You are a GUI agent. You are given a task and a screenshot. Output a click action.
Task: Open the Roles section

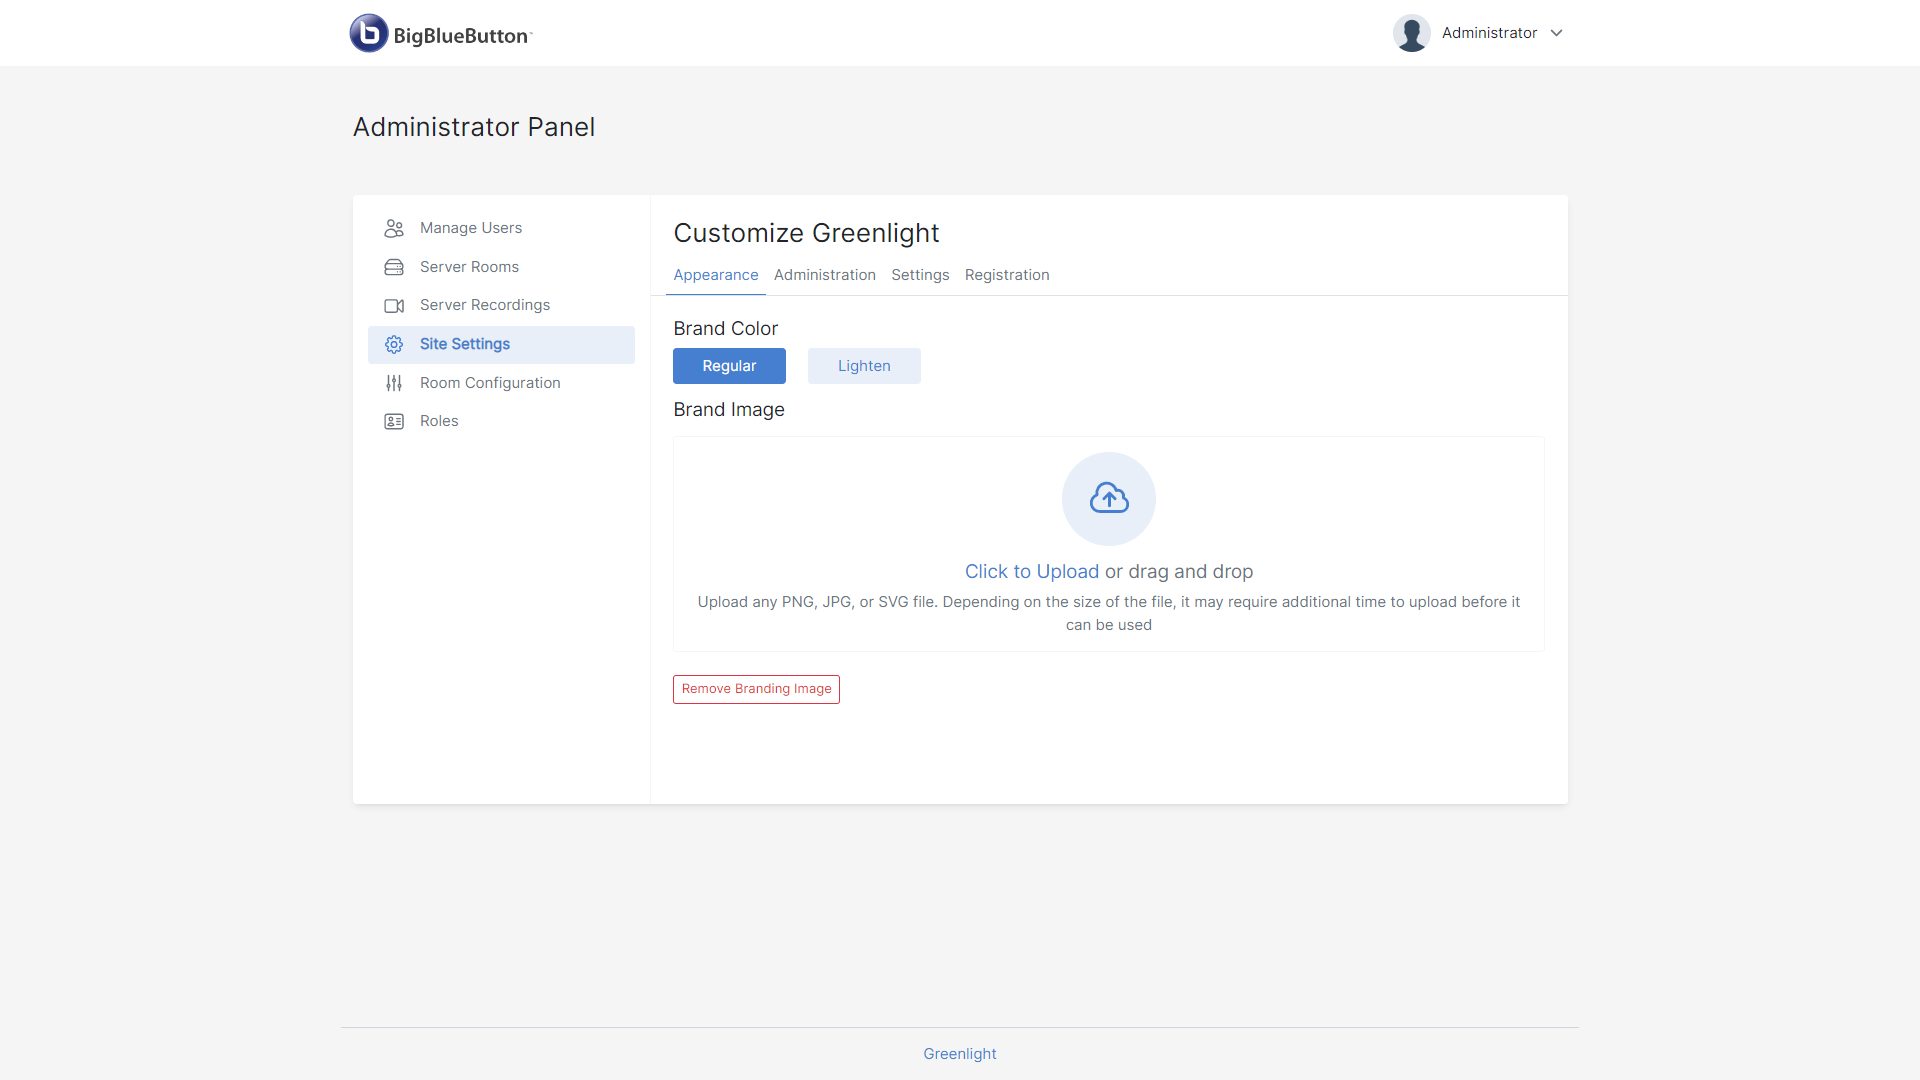coord(501,421)
